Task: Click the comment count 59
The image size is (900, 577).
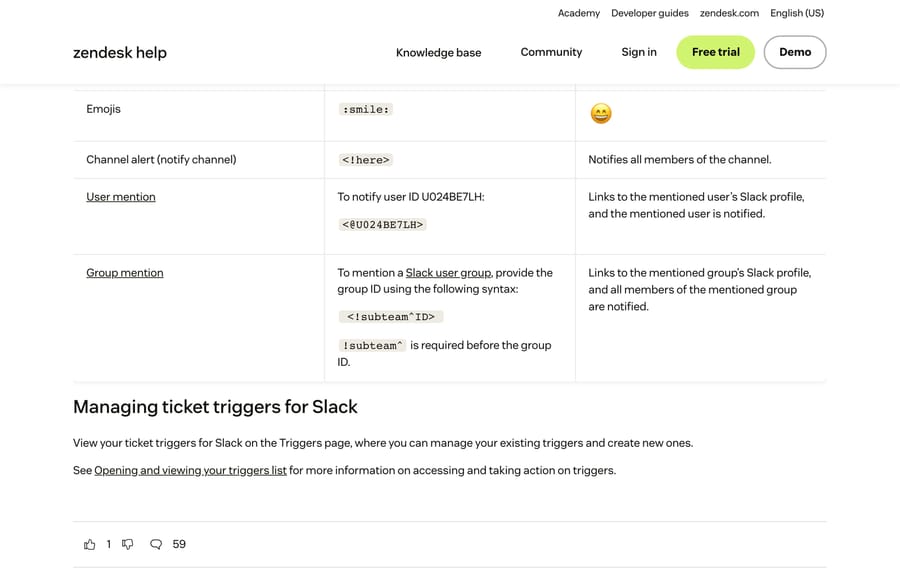Action: [179, 544]
